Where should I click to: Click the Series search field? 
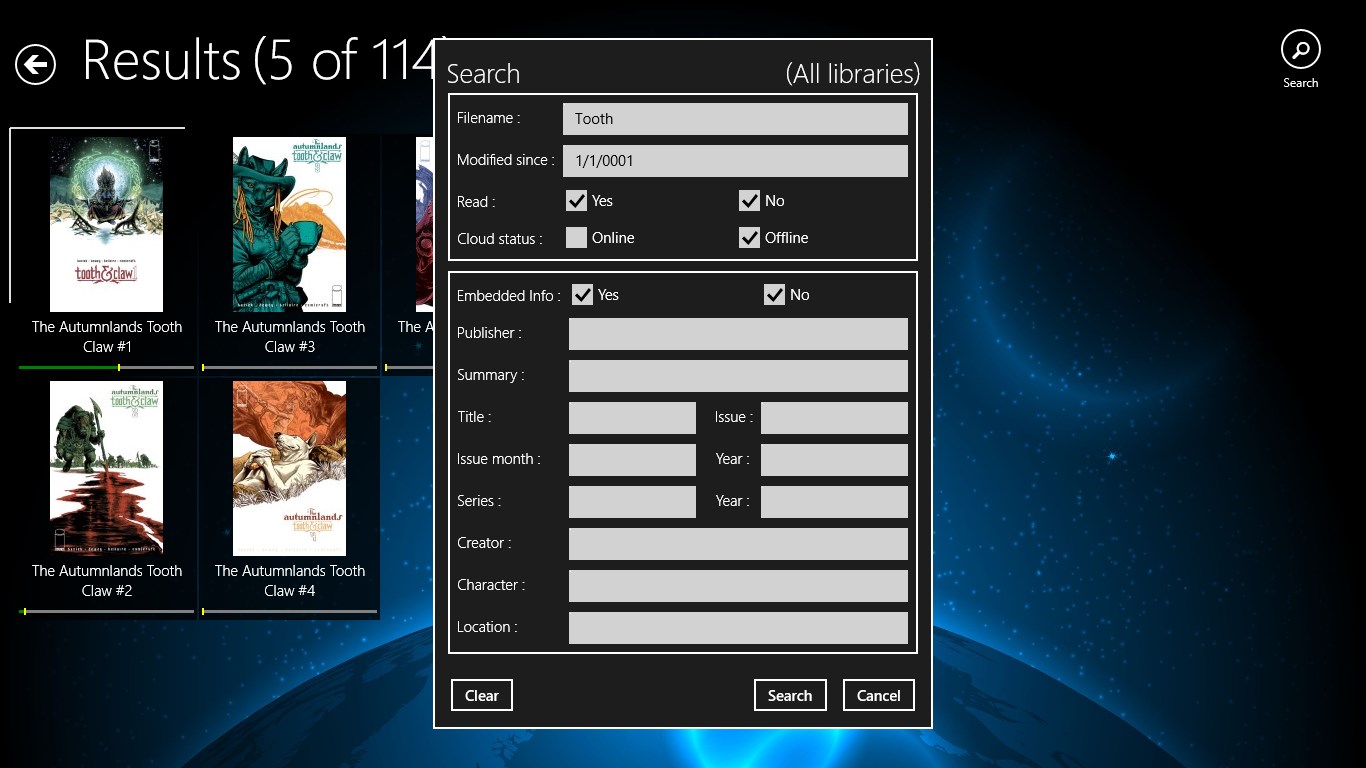coord(632,501)
